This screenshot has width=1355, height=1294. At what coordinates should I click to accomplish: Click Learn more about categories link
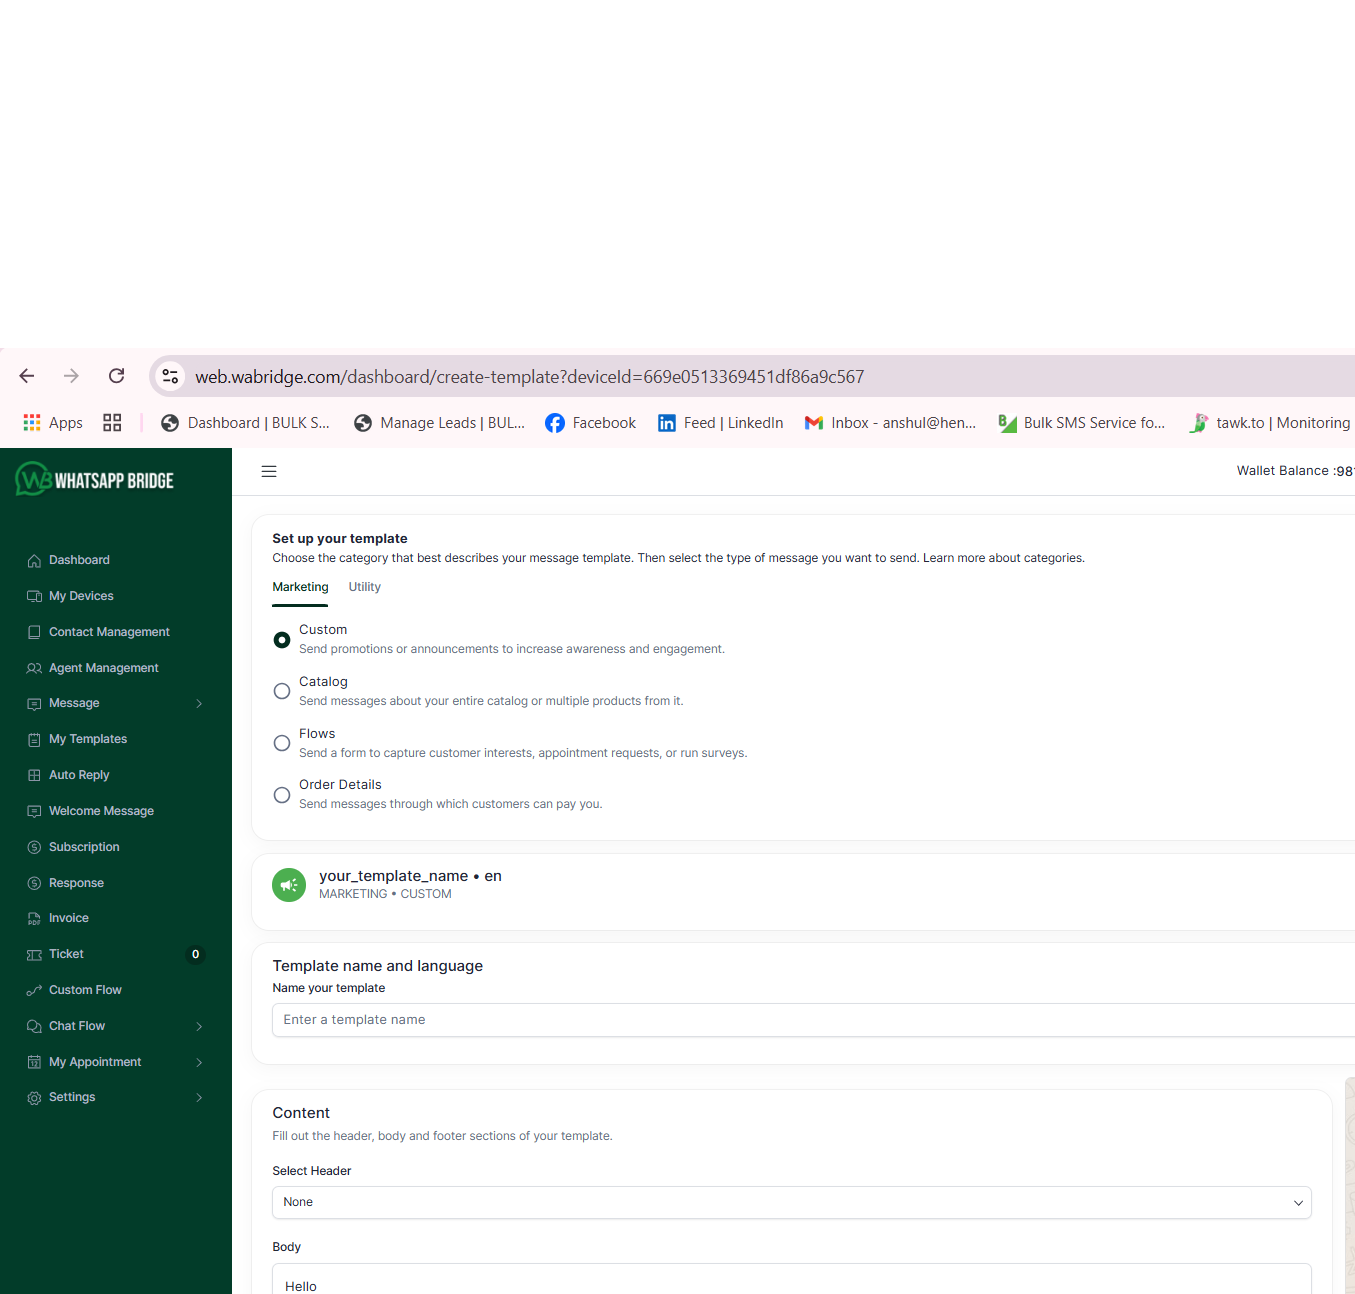pos(1003,558)
